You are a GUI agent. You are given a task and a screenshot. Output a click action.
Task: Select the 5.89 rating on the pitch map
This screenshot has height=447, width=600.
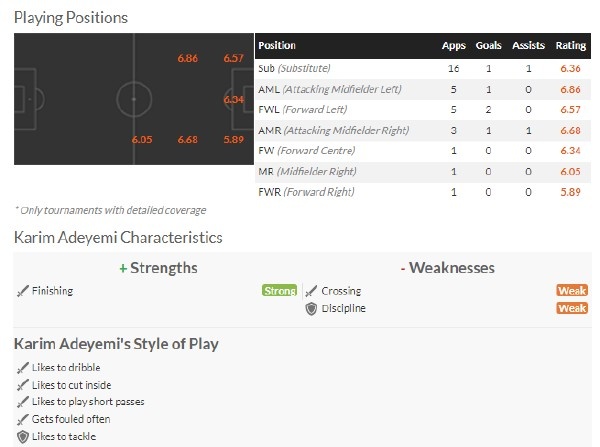pyautogui.click(x=233, y=139)
